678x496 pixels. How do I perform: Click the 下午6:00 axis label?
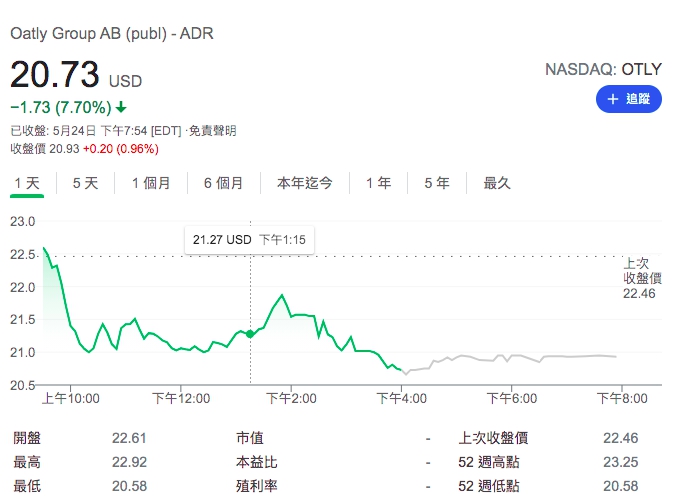point(512,398)
